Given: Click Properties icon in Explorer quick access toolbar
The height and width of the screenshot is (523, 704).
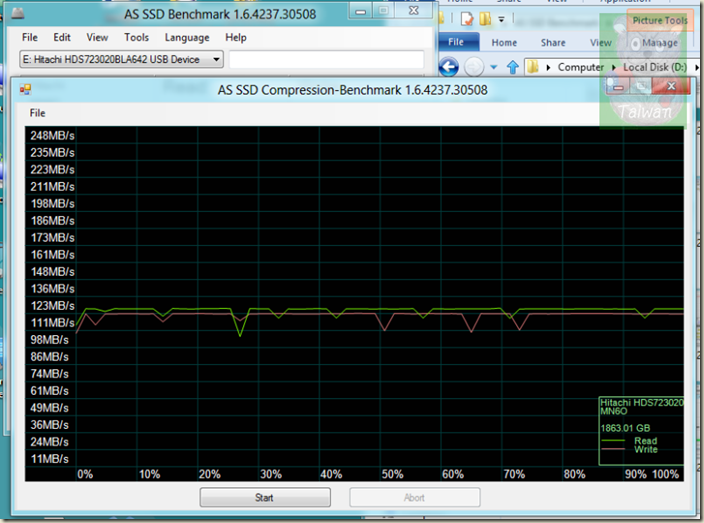Looking at the screenshot, I should click(x=467, y=18).
